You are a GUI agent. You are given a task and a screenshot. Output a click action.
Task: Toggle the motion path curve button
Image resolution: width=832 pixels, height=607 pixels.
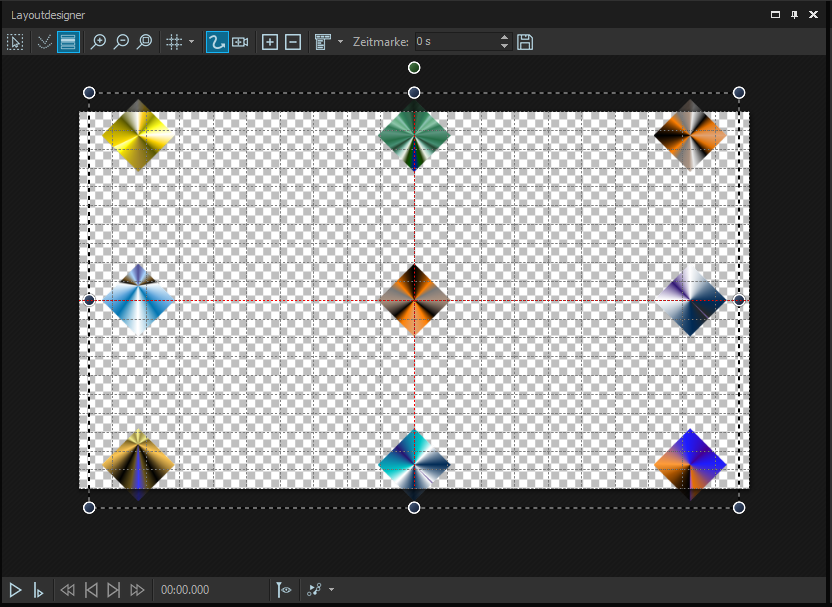[216, 42]
